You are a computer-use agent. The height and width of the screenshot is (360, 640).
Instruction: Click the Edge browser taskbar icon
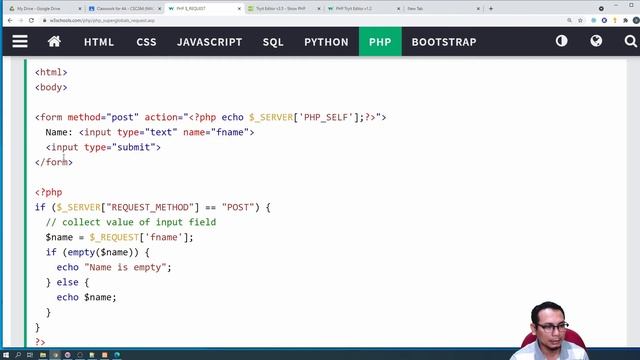pos(117,355)
